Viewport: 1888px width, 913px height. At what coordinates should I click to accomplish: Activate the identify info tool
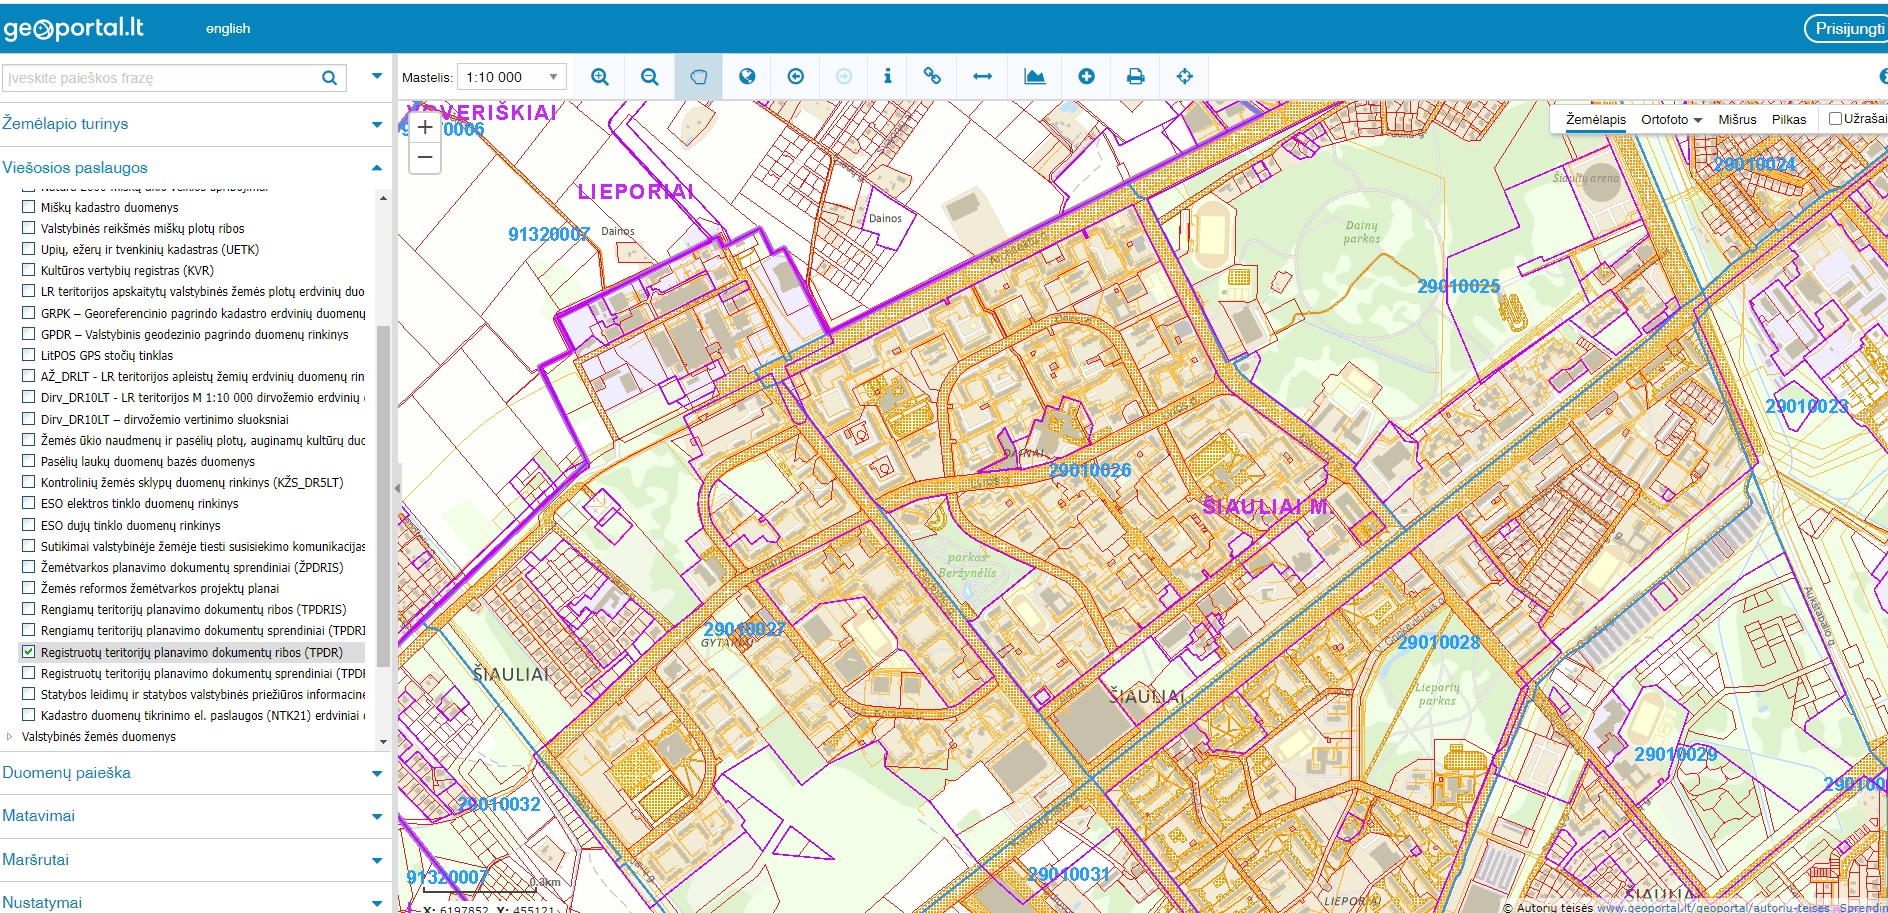point(887,77)
